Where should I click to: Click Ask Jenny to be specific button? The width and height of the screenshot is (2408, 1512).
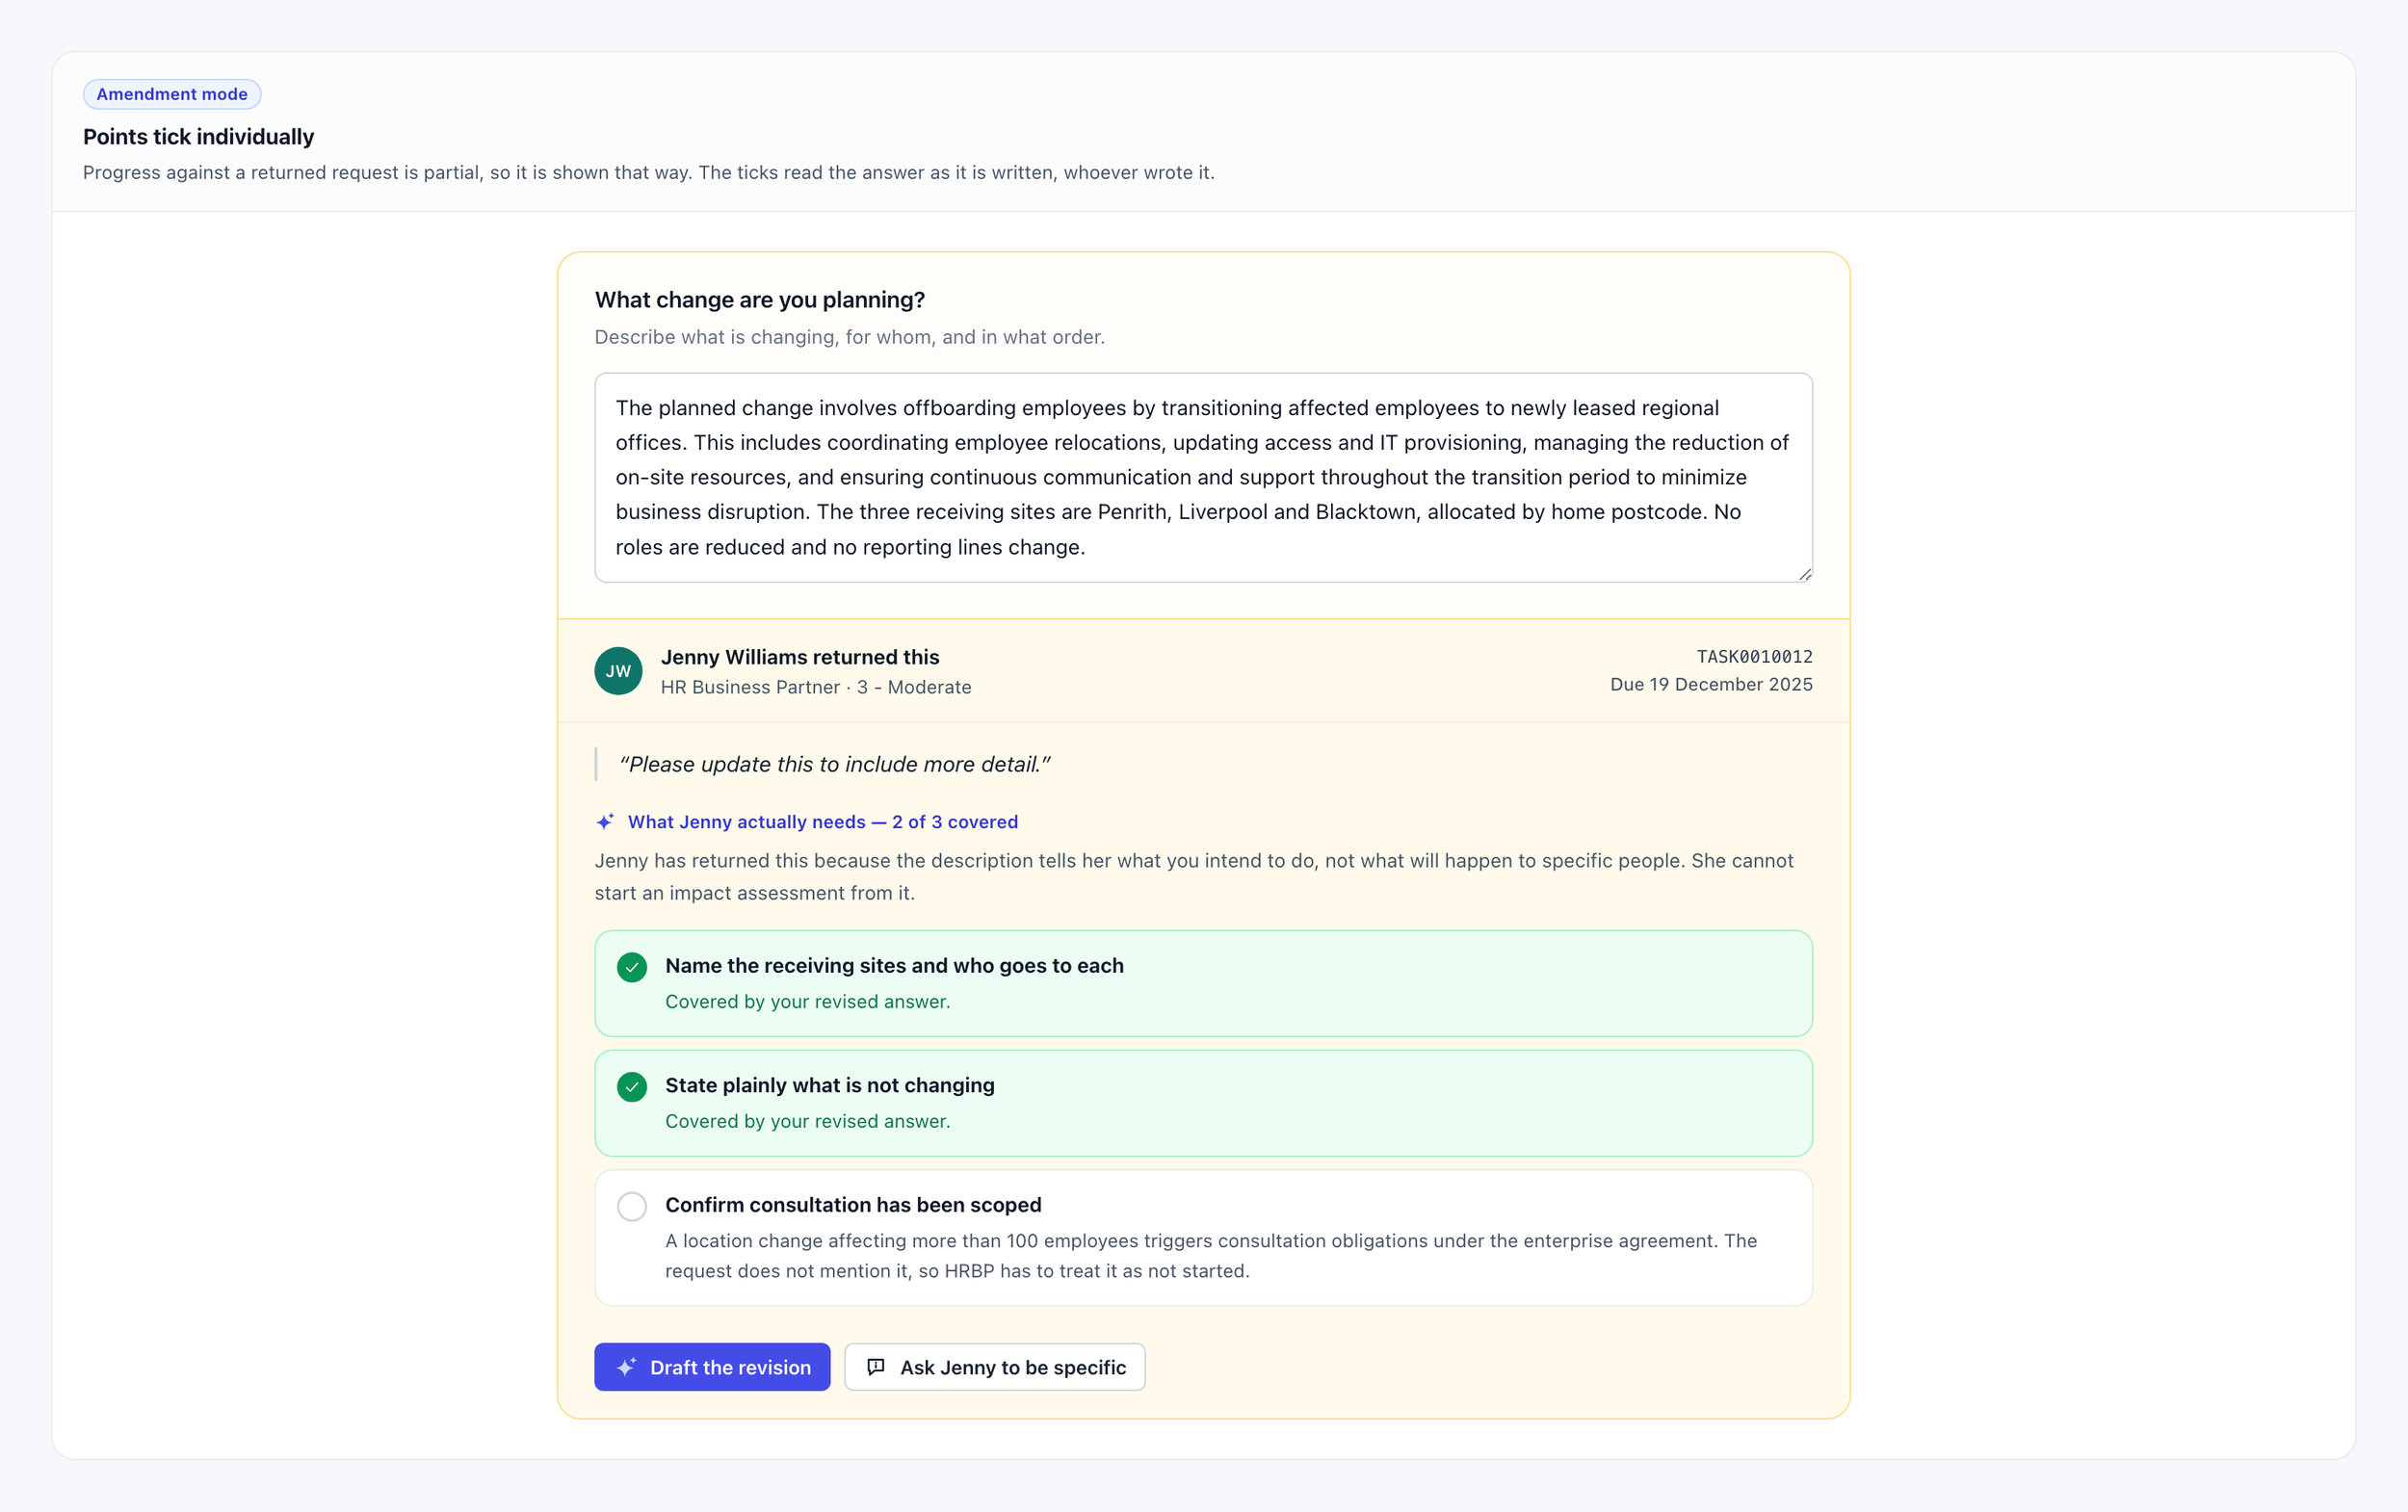coord(995,1367)
